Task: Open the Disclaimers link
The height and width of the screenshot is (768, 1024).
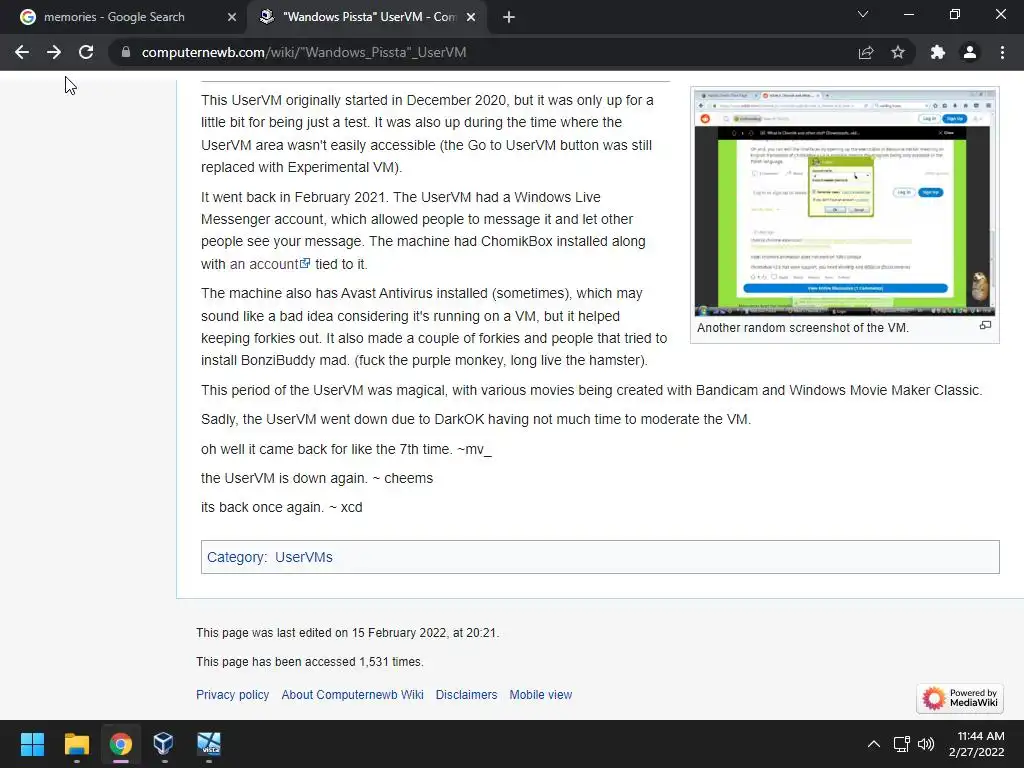Action: [466, 695]
